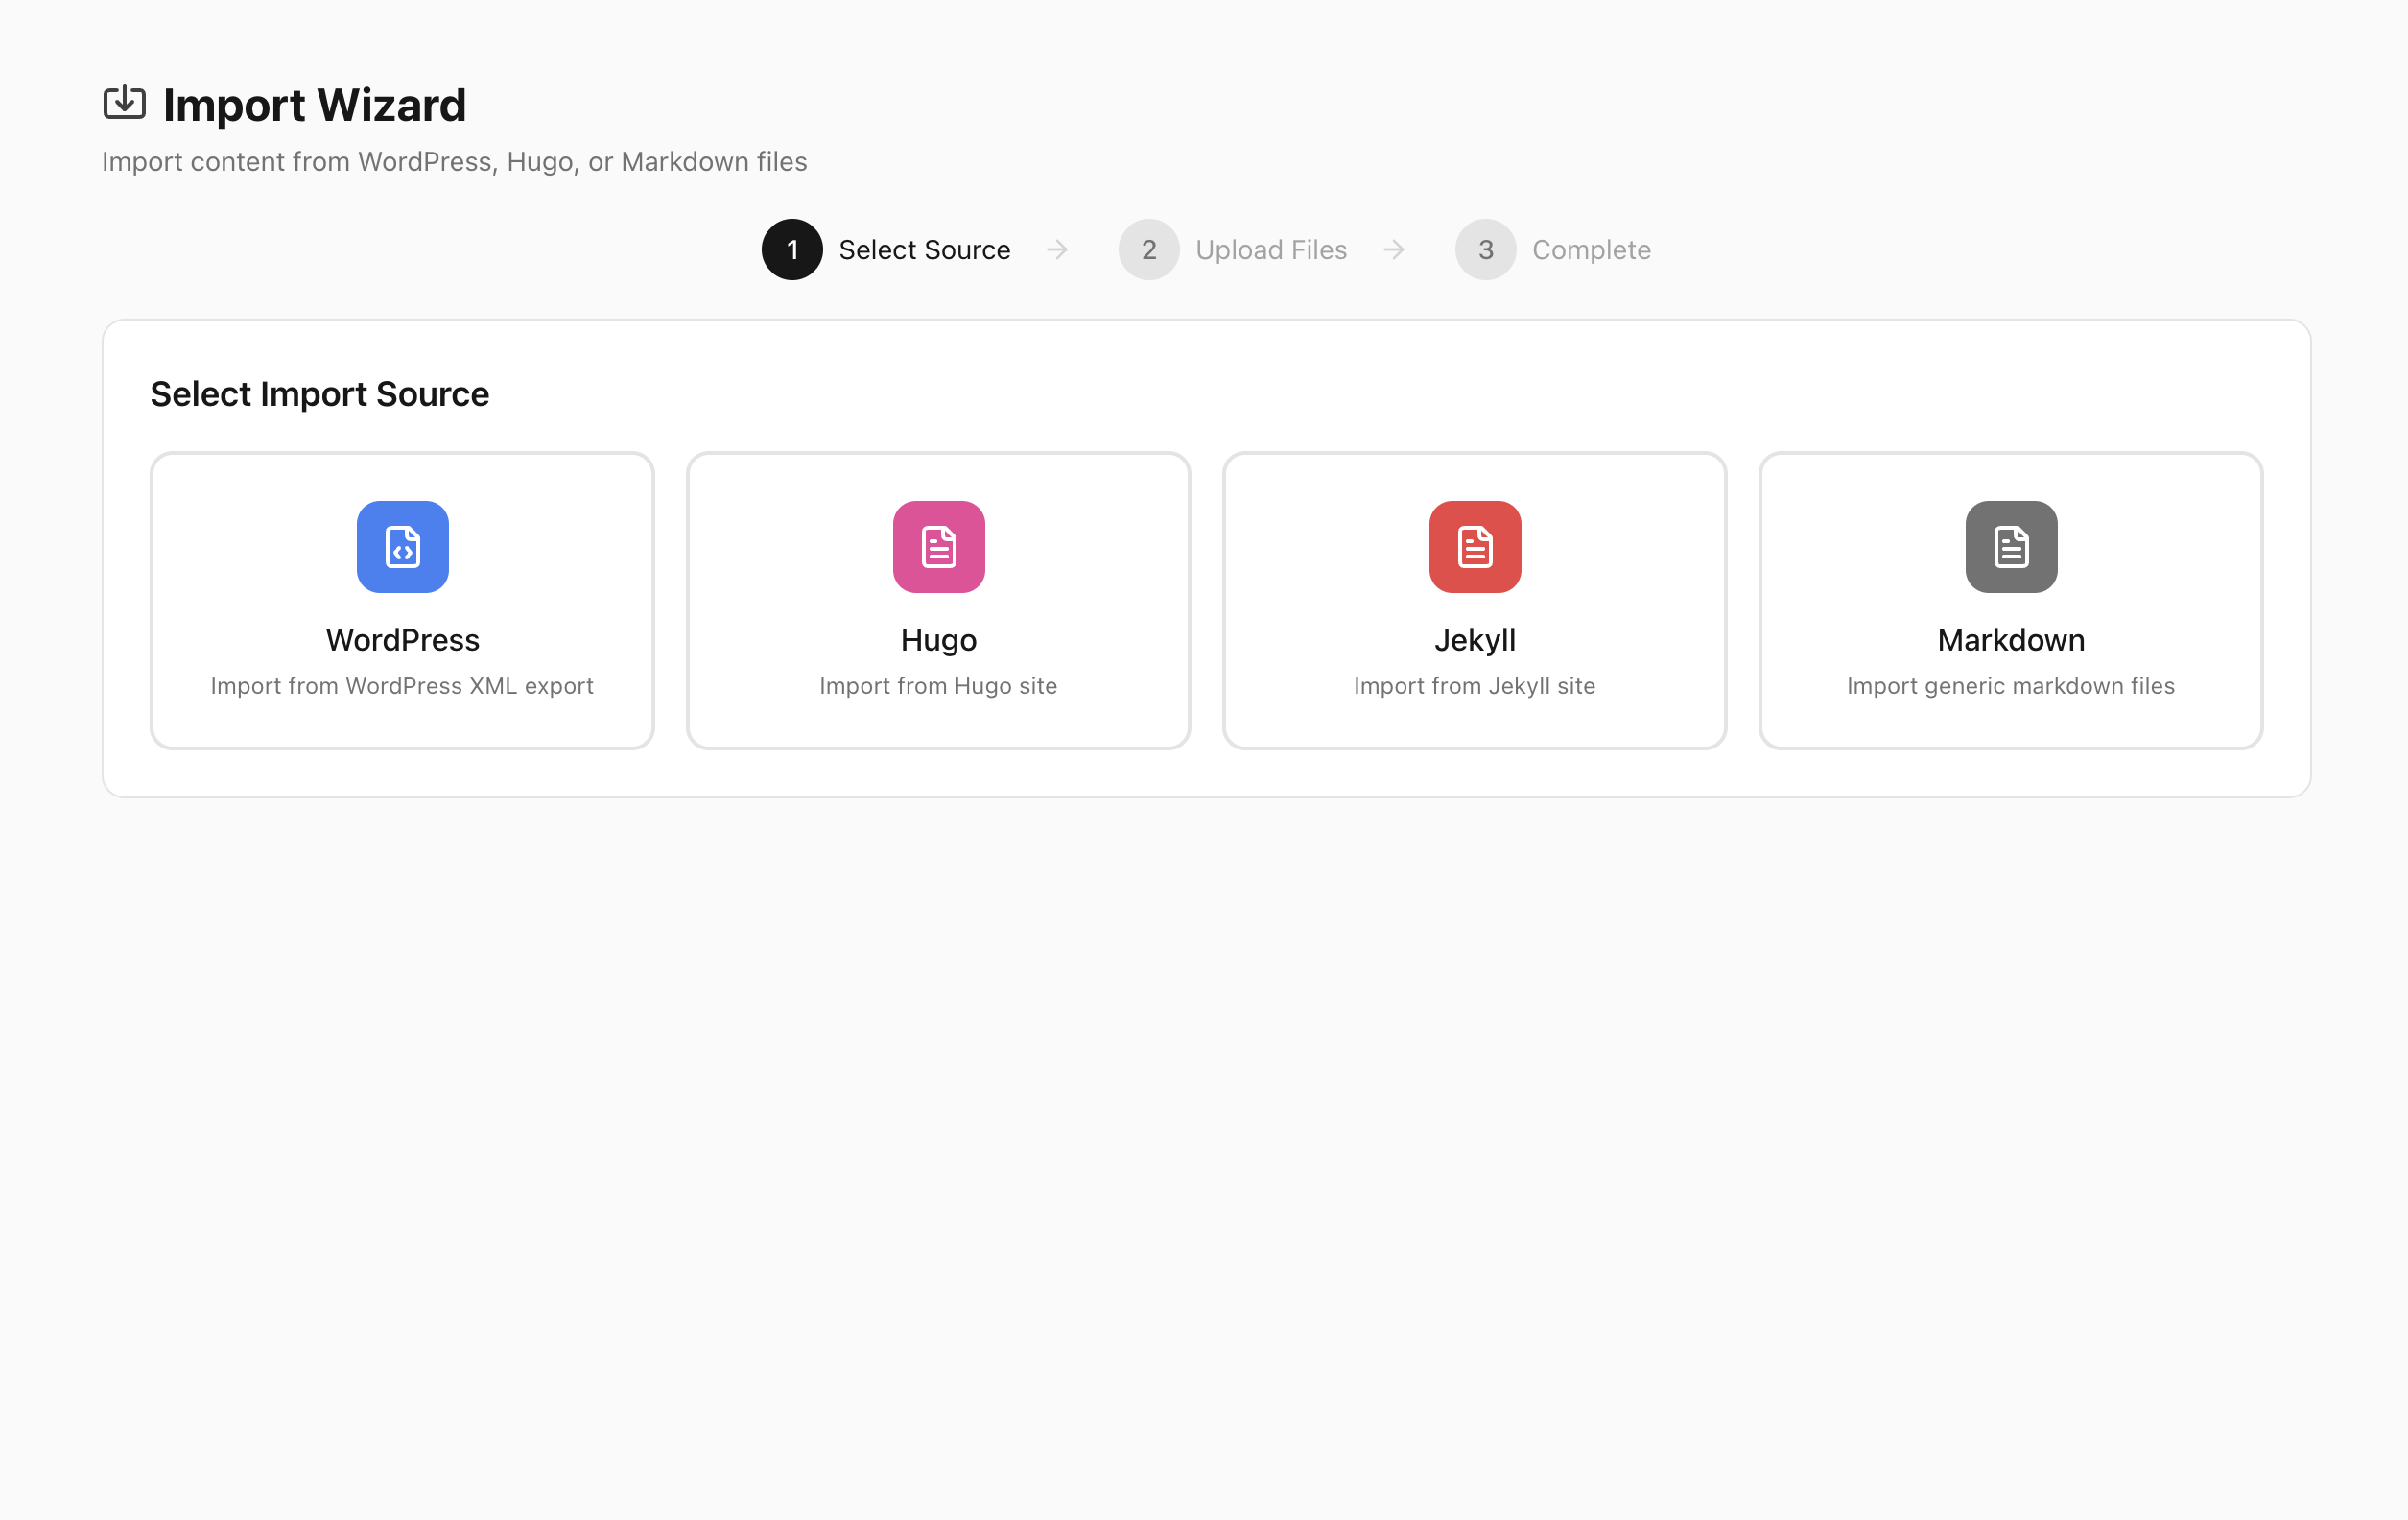Click the pink Hugo document icon
2408x1520 pixels.
point(939,547)
